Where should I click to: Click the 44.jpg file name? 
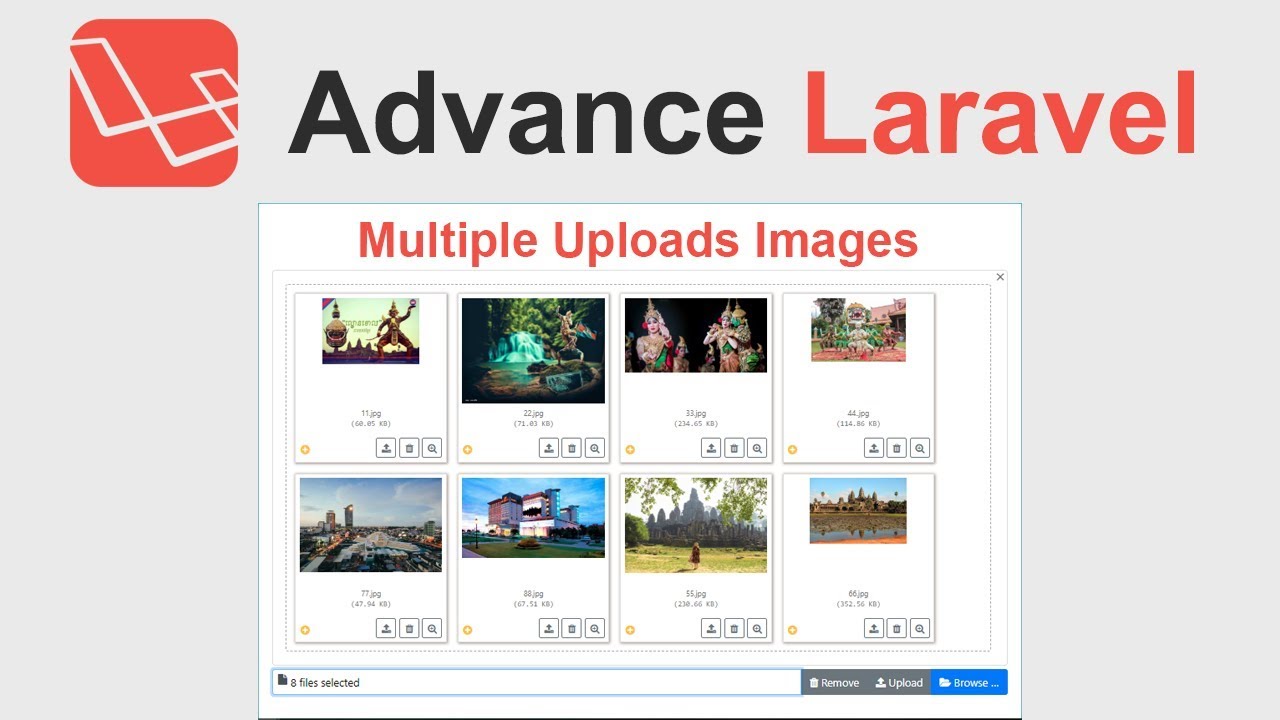click(858, 413)
